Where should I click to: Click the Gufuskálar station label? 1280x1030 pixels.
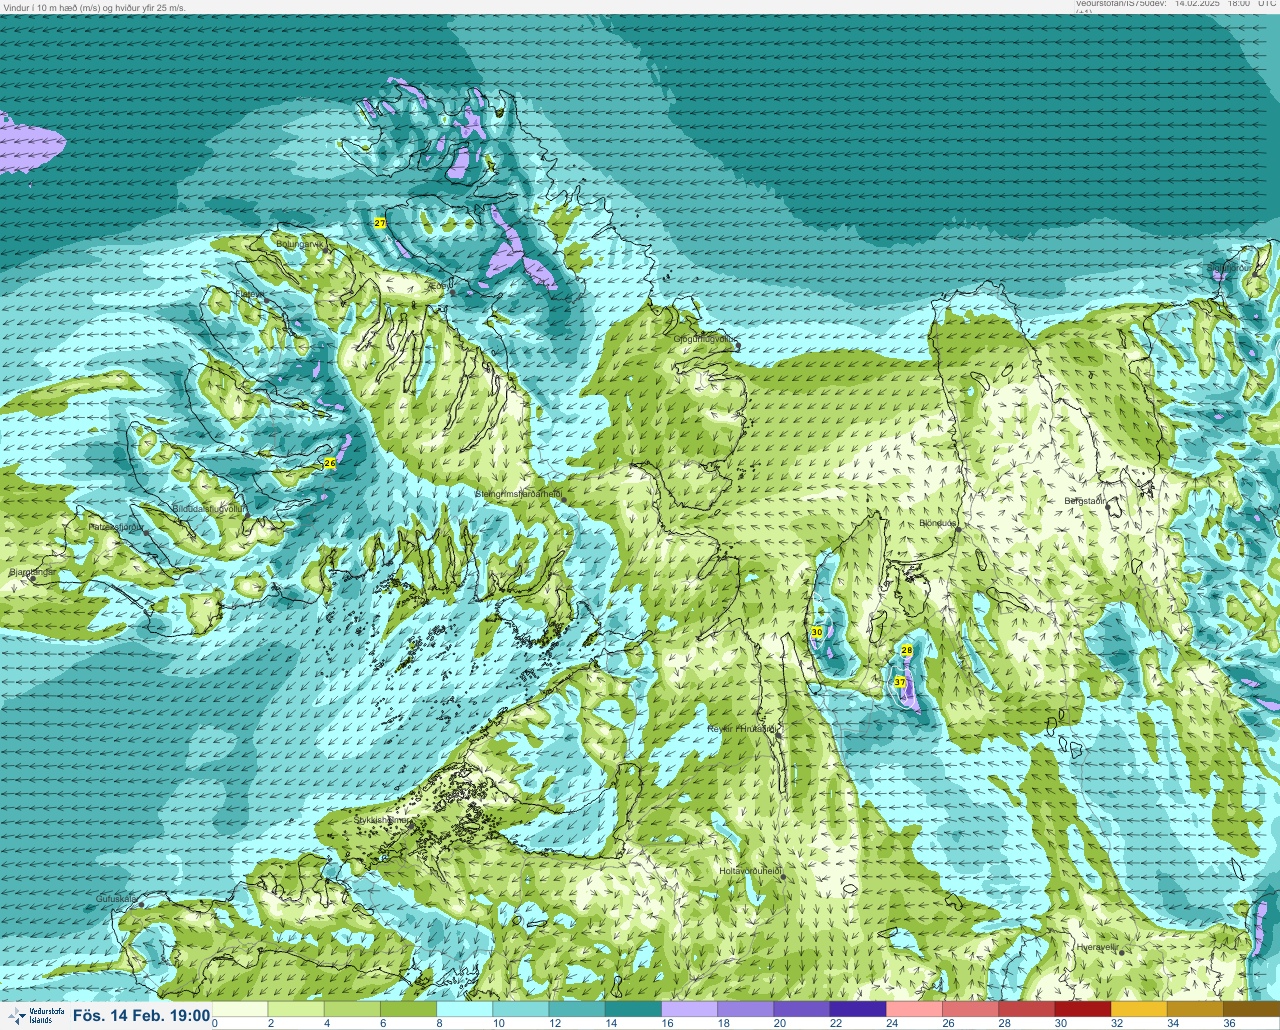(116, 899)
